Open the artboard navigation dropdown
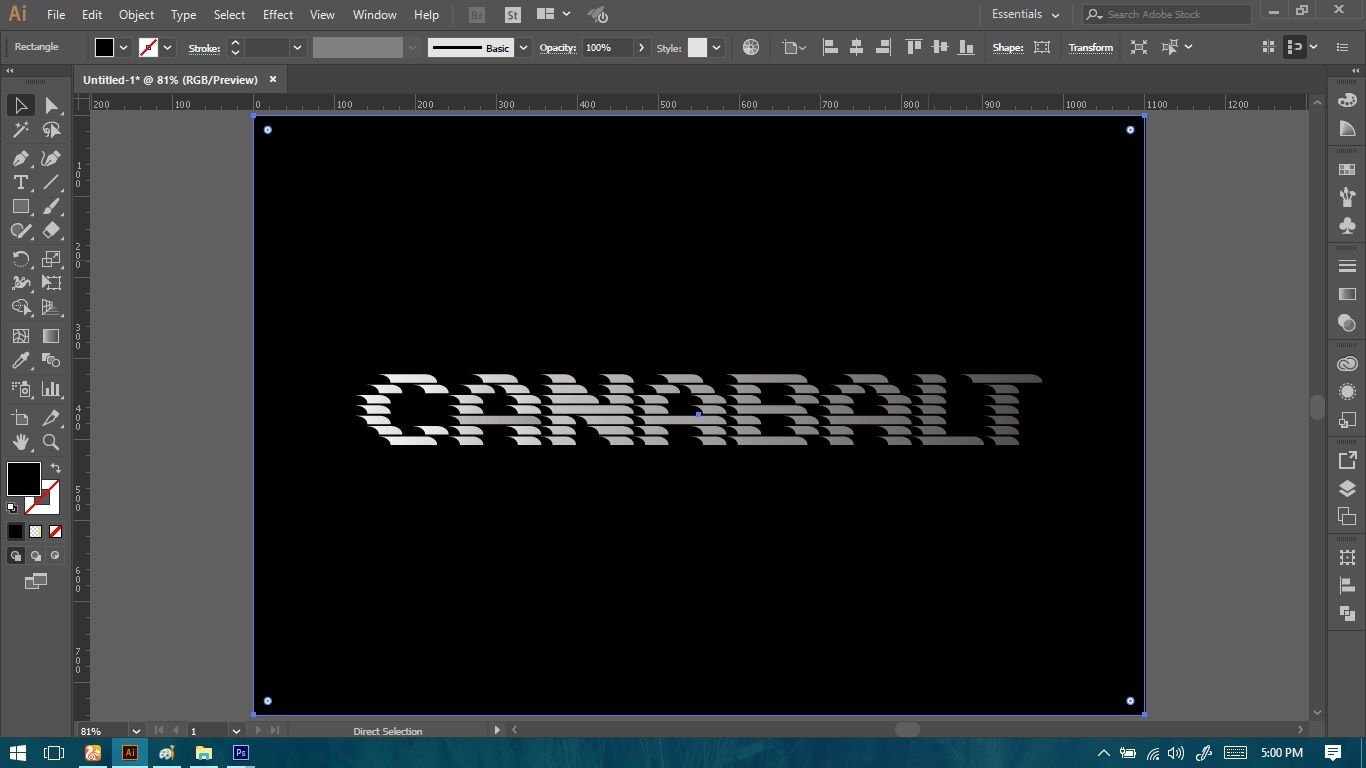The width and height of the screenshot is (1366, 768). (236, 731)
